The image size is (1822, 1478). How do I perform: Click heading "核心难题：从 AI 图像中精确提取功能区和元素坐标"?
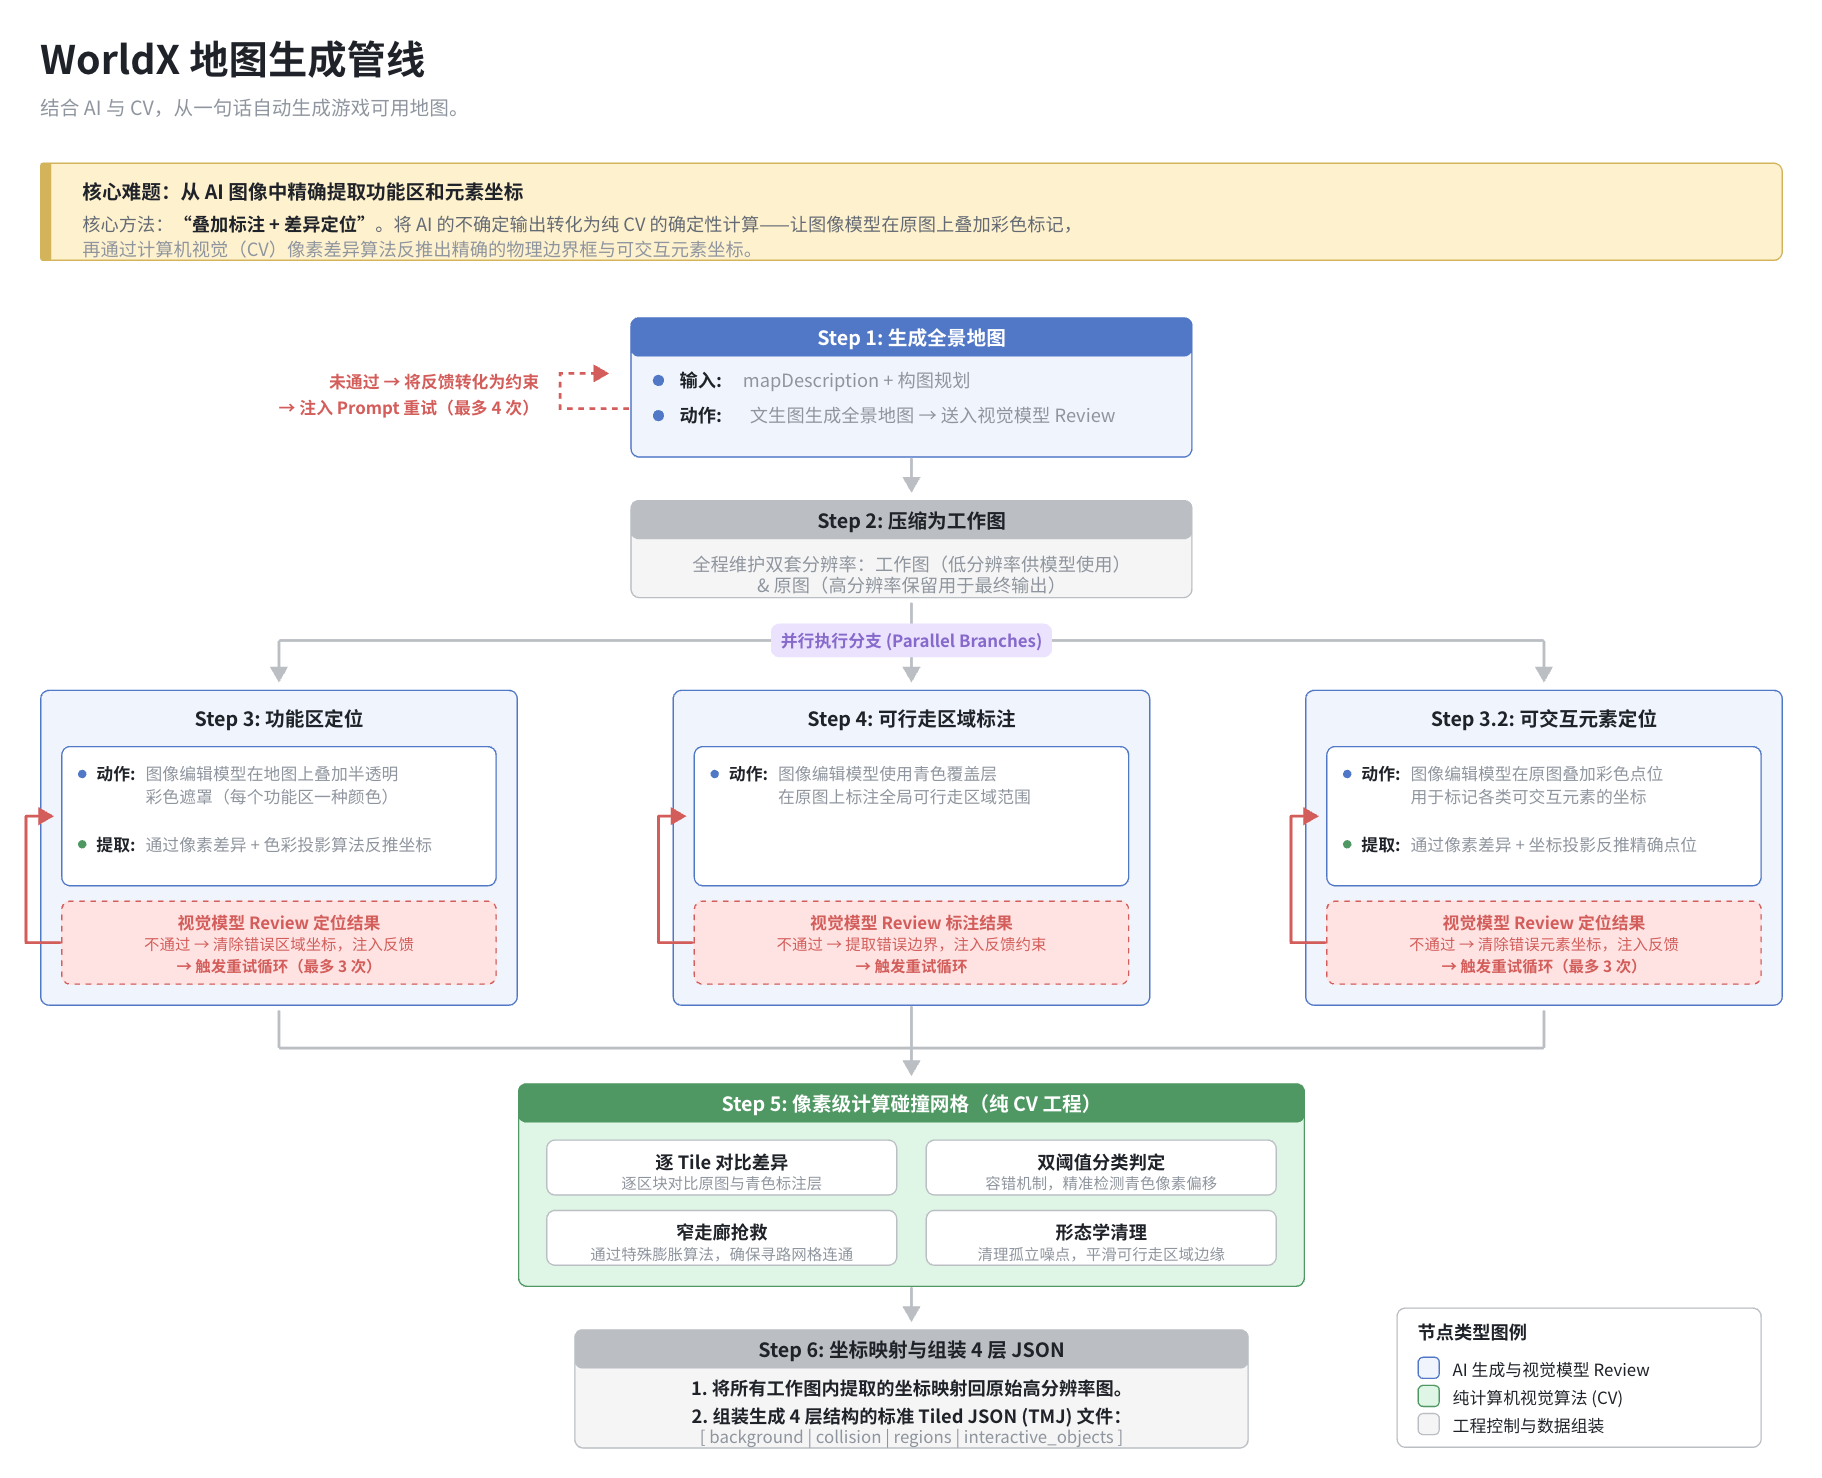302,191
